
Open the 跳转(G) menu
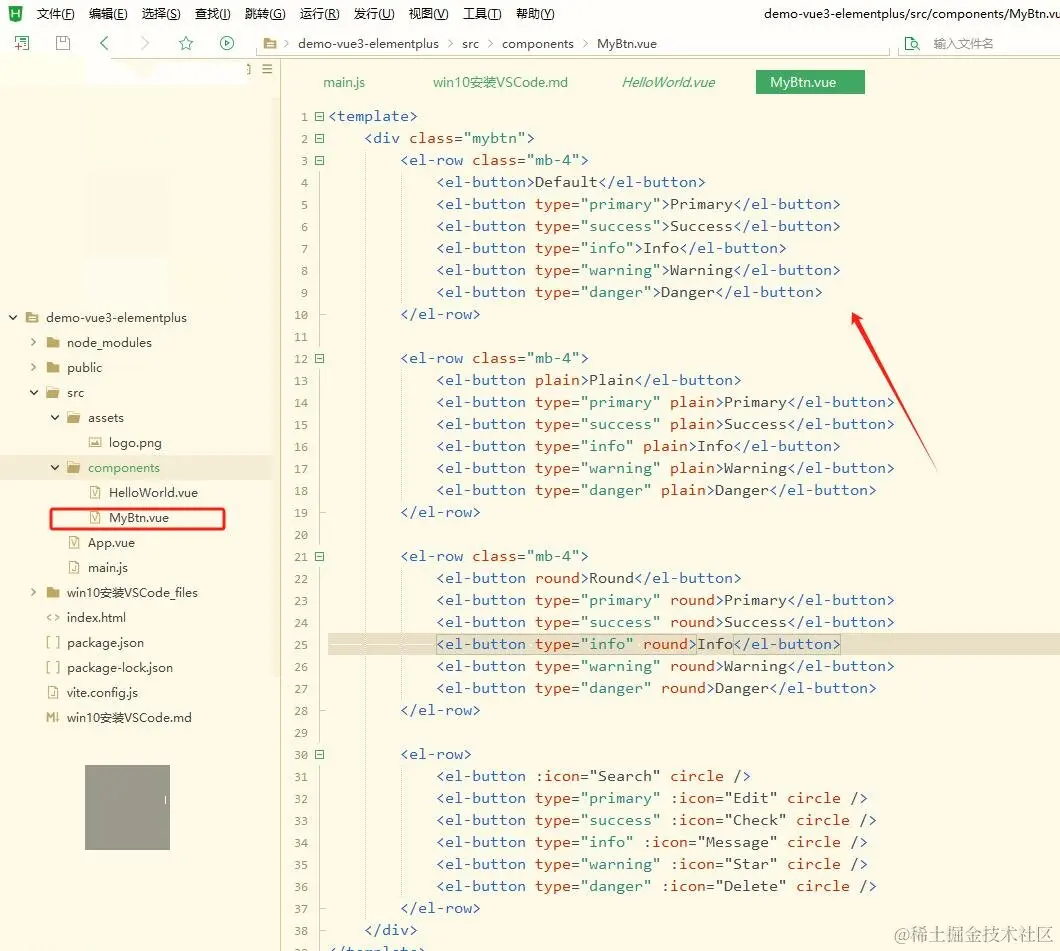[x=265, y=14]
